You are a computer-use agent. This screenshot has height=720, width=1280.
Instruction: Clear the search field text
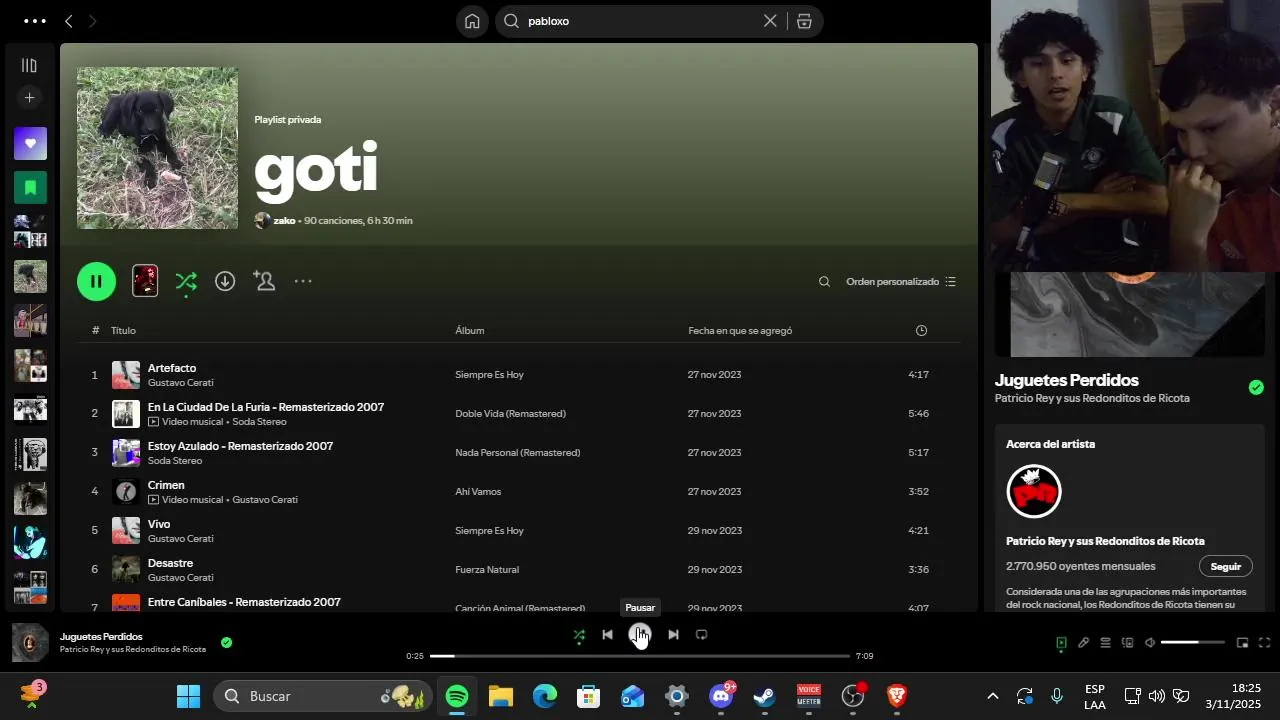pos(770,21)
